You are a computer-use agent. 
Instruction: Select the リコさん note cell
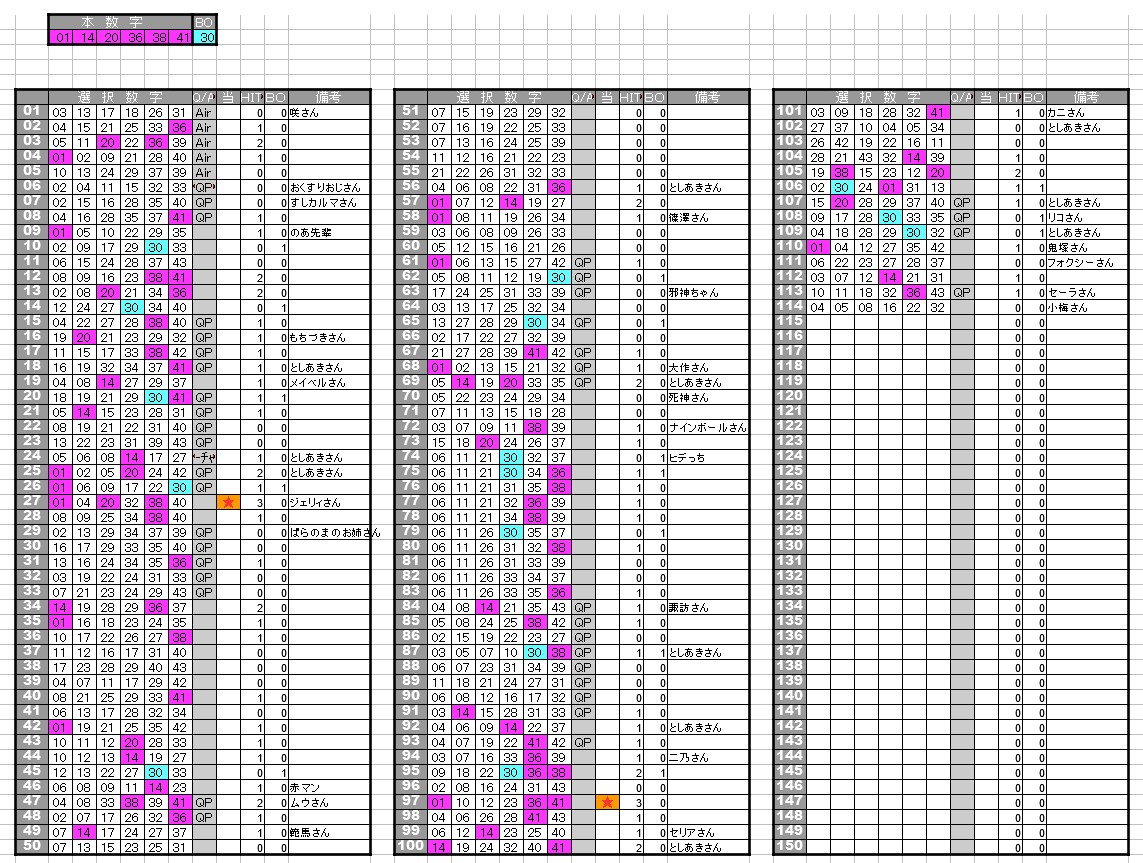click(x=1087, y=217)
